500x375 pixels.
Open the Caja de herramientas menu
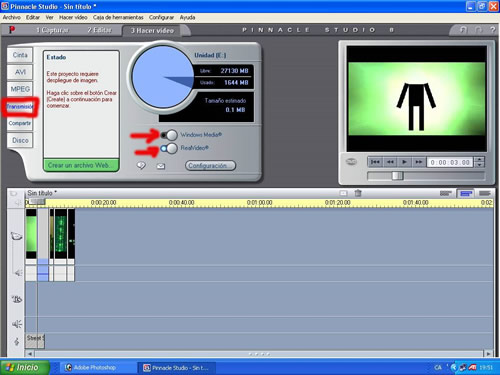tap(118, 17)
